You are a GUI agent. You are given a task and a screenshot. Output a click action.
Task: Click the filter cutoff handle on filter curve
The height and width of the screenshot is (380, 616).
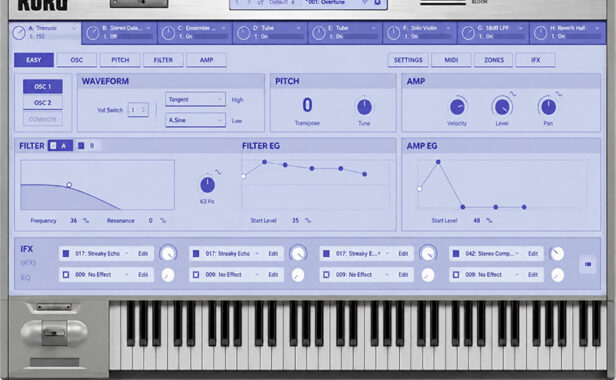[69, 185]
